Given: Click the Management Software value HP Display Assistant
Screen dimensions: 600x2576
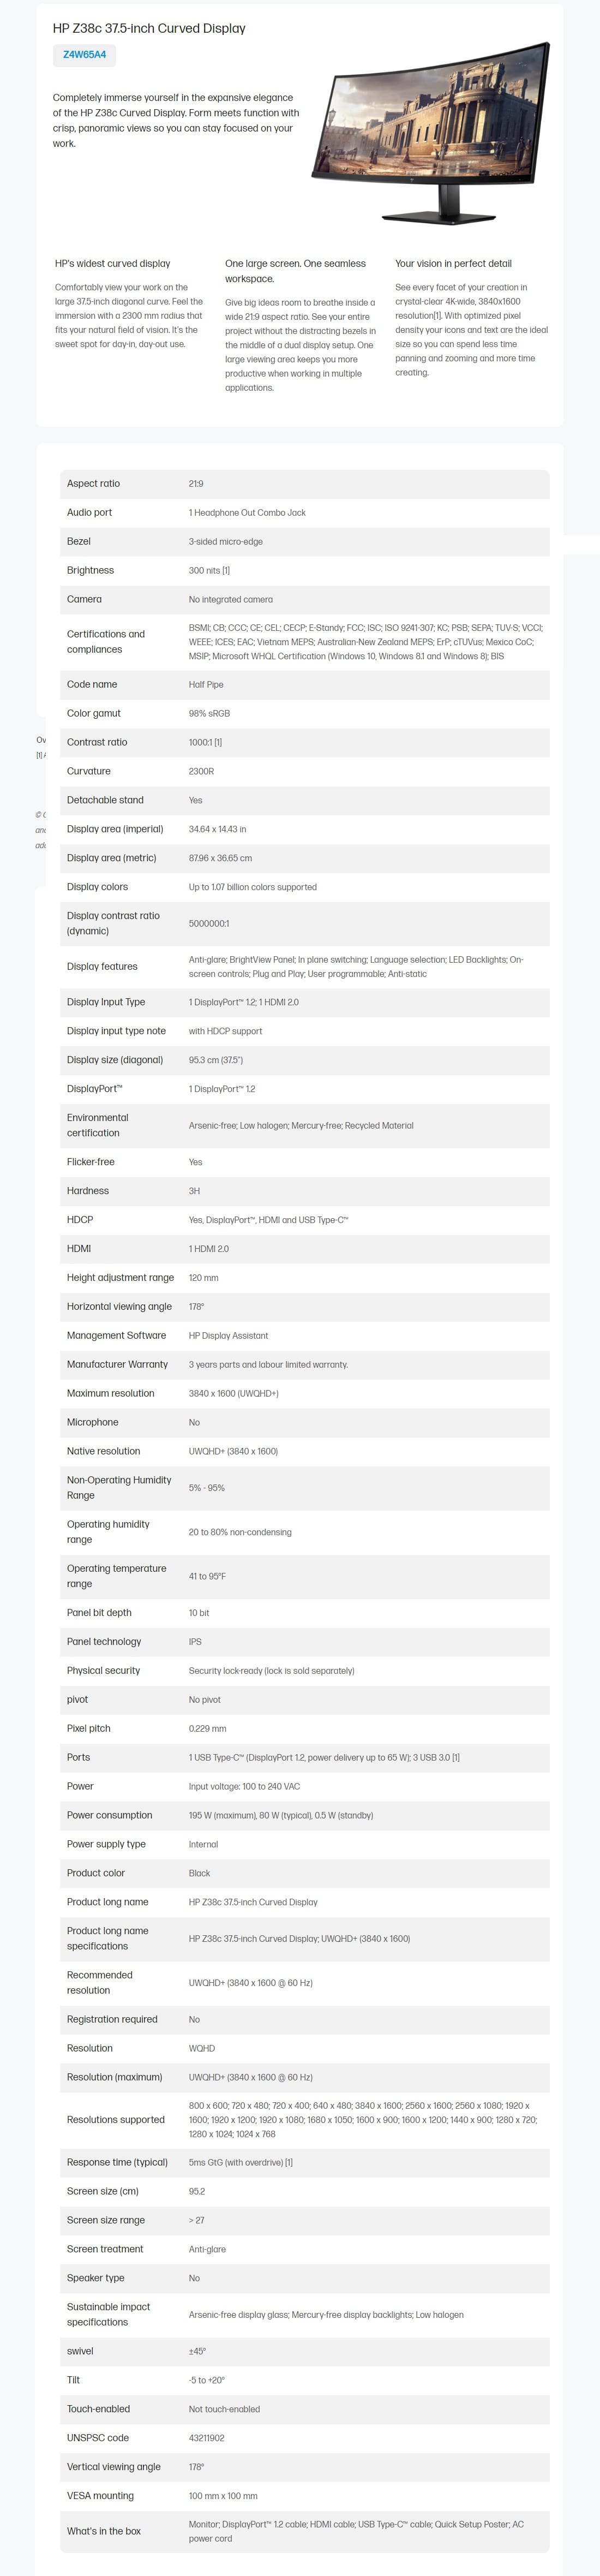Looking at the screenshot, I should point(228,1336).
